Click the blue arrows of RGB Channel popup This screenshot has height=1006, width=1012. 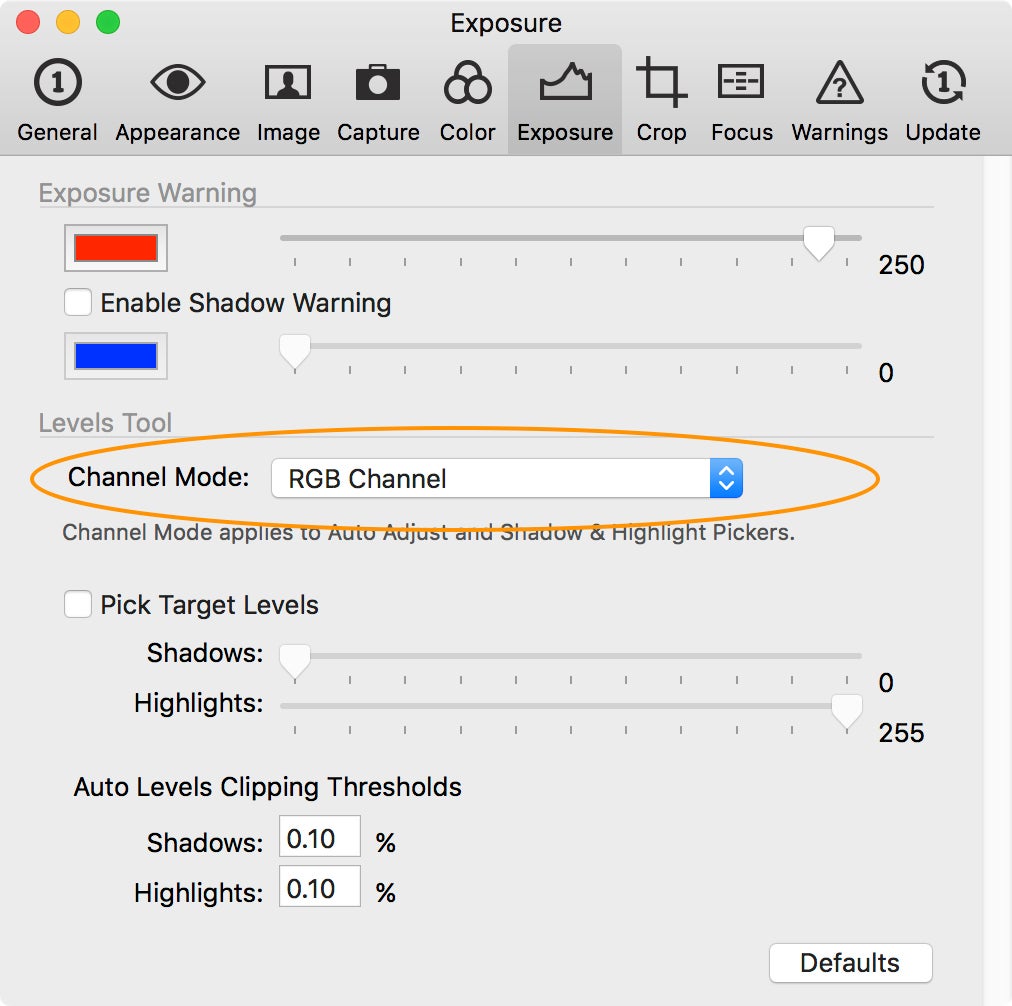coord(726,478)
